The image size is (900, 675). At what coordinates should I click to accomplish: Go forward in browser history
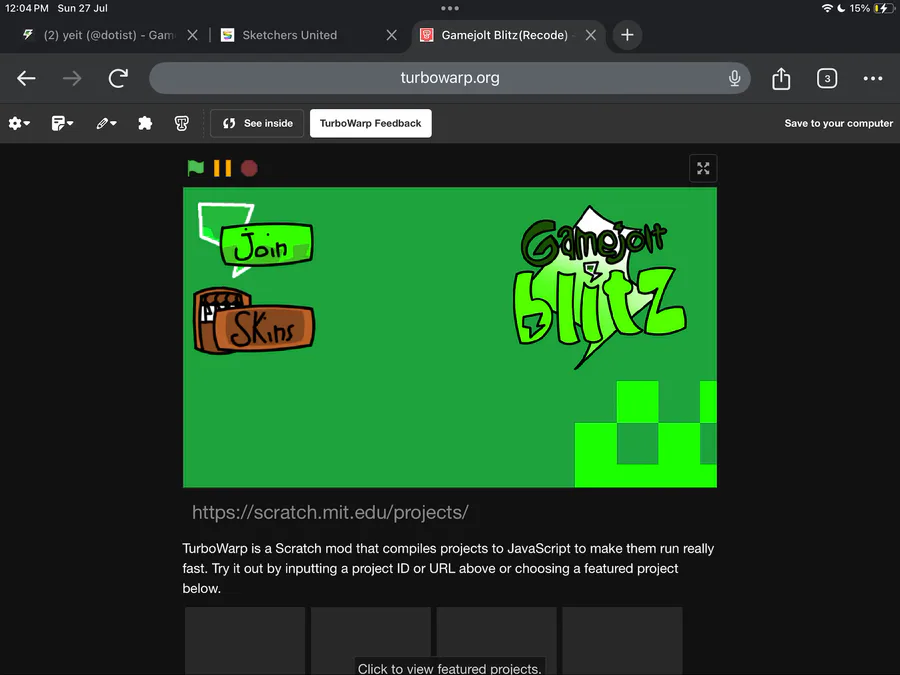pyautogui.click(x=72, y=78)
